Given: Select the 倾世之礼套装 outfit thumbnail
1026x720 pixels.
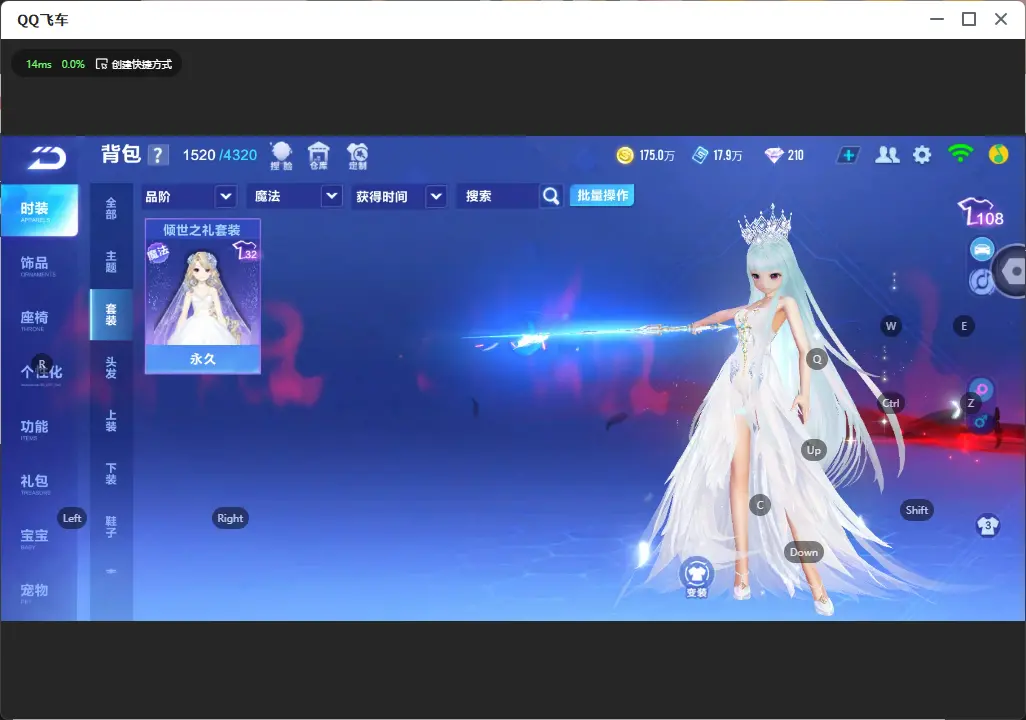Looking at the screenshot, I should [x=203, y=296].
